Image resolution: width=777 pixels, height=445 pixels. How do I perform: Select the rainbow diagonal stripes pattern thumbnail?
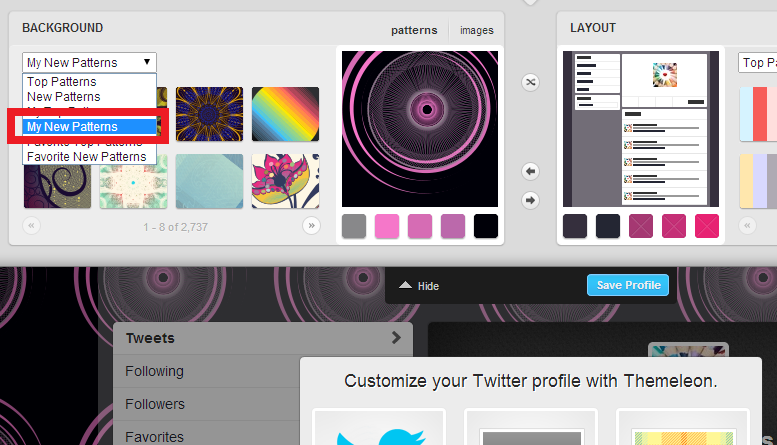[285, 113]
